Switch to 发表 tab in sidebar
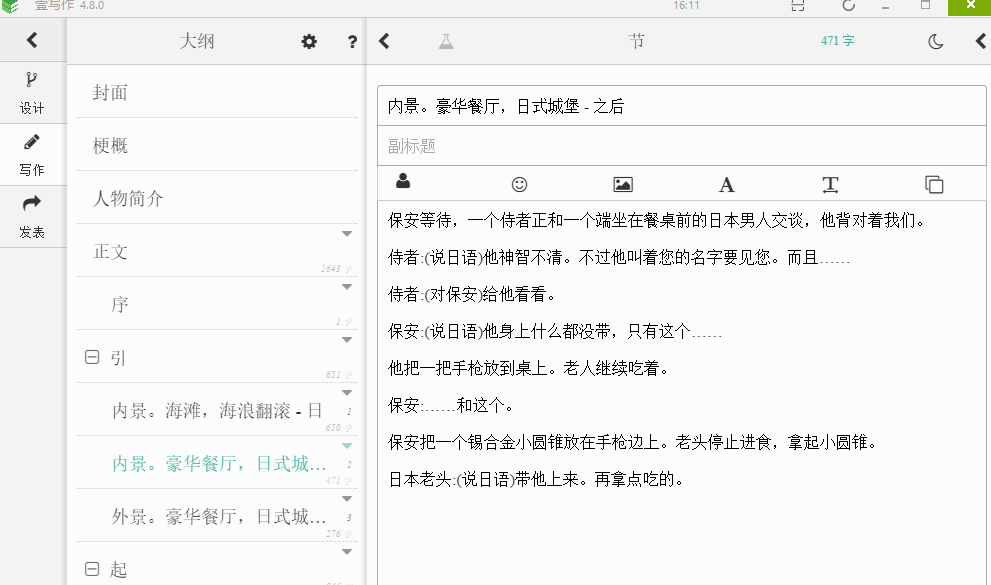The height and width of the screenshot is (585, 991). [x=32, y=216]
